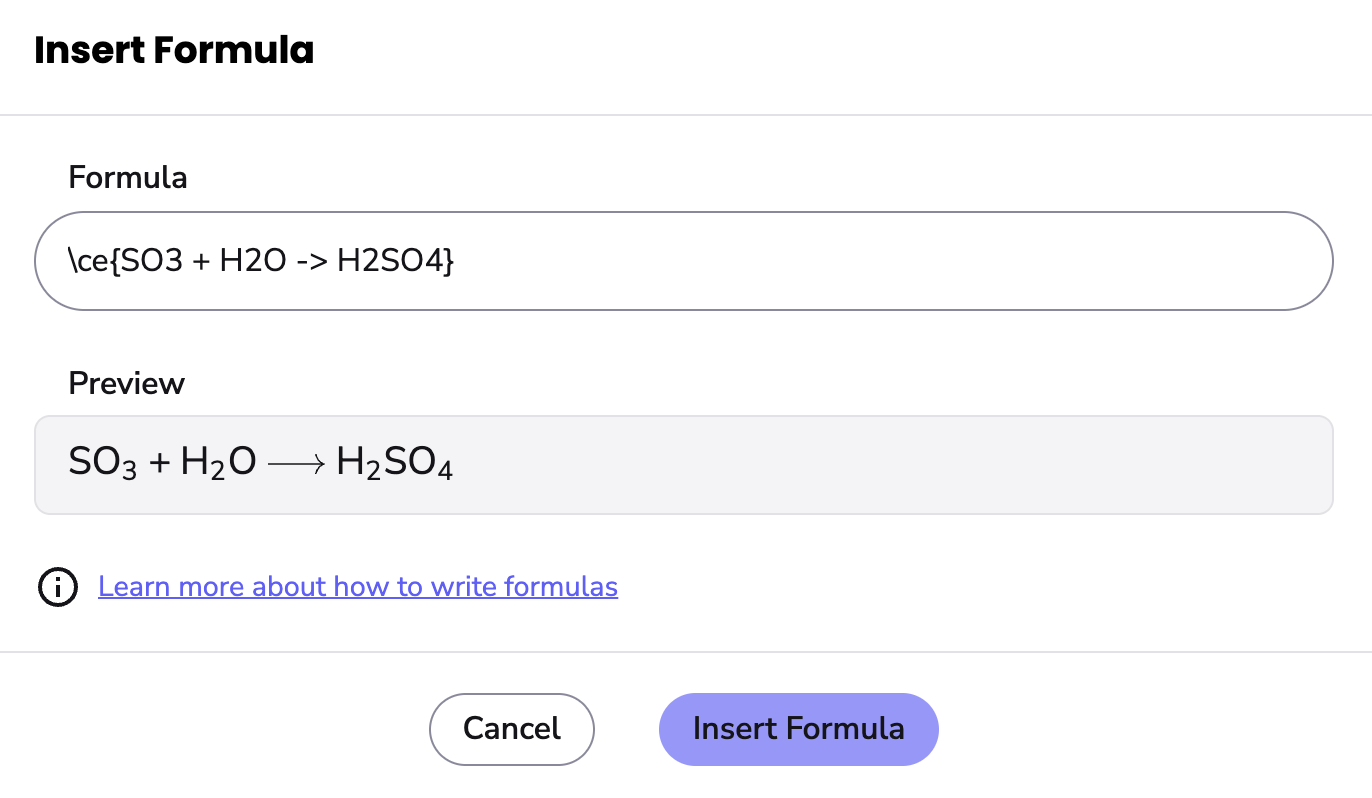Click the Insert Formula dialog title
Screen dimensions: 1372x798
pos(174,51)
